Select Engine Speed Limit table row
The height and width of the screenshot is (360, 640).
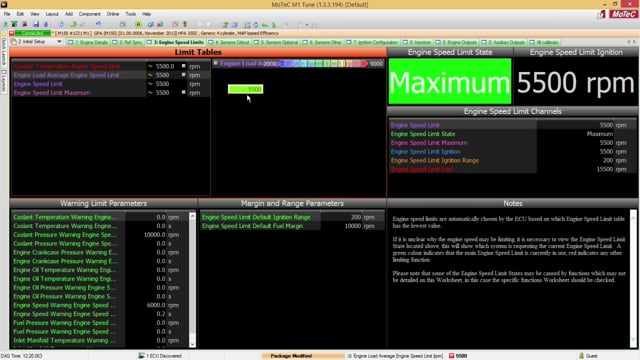point(110,84)
